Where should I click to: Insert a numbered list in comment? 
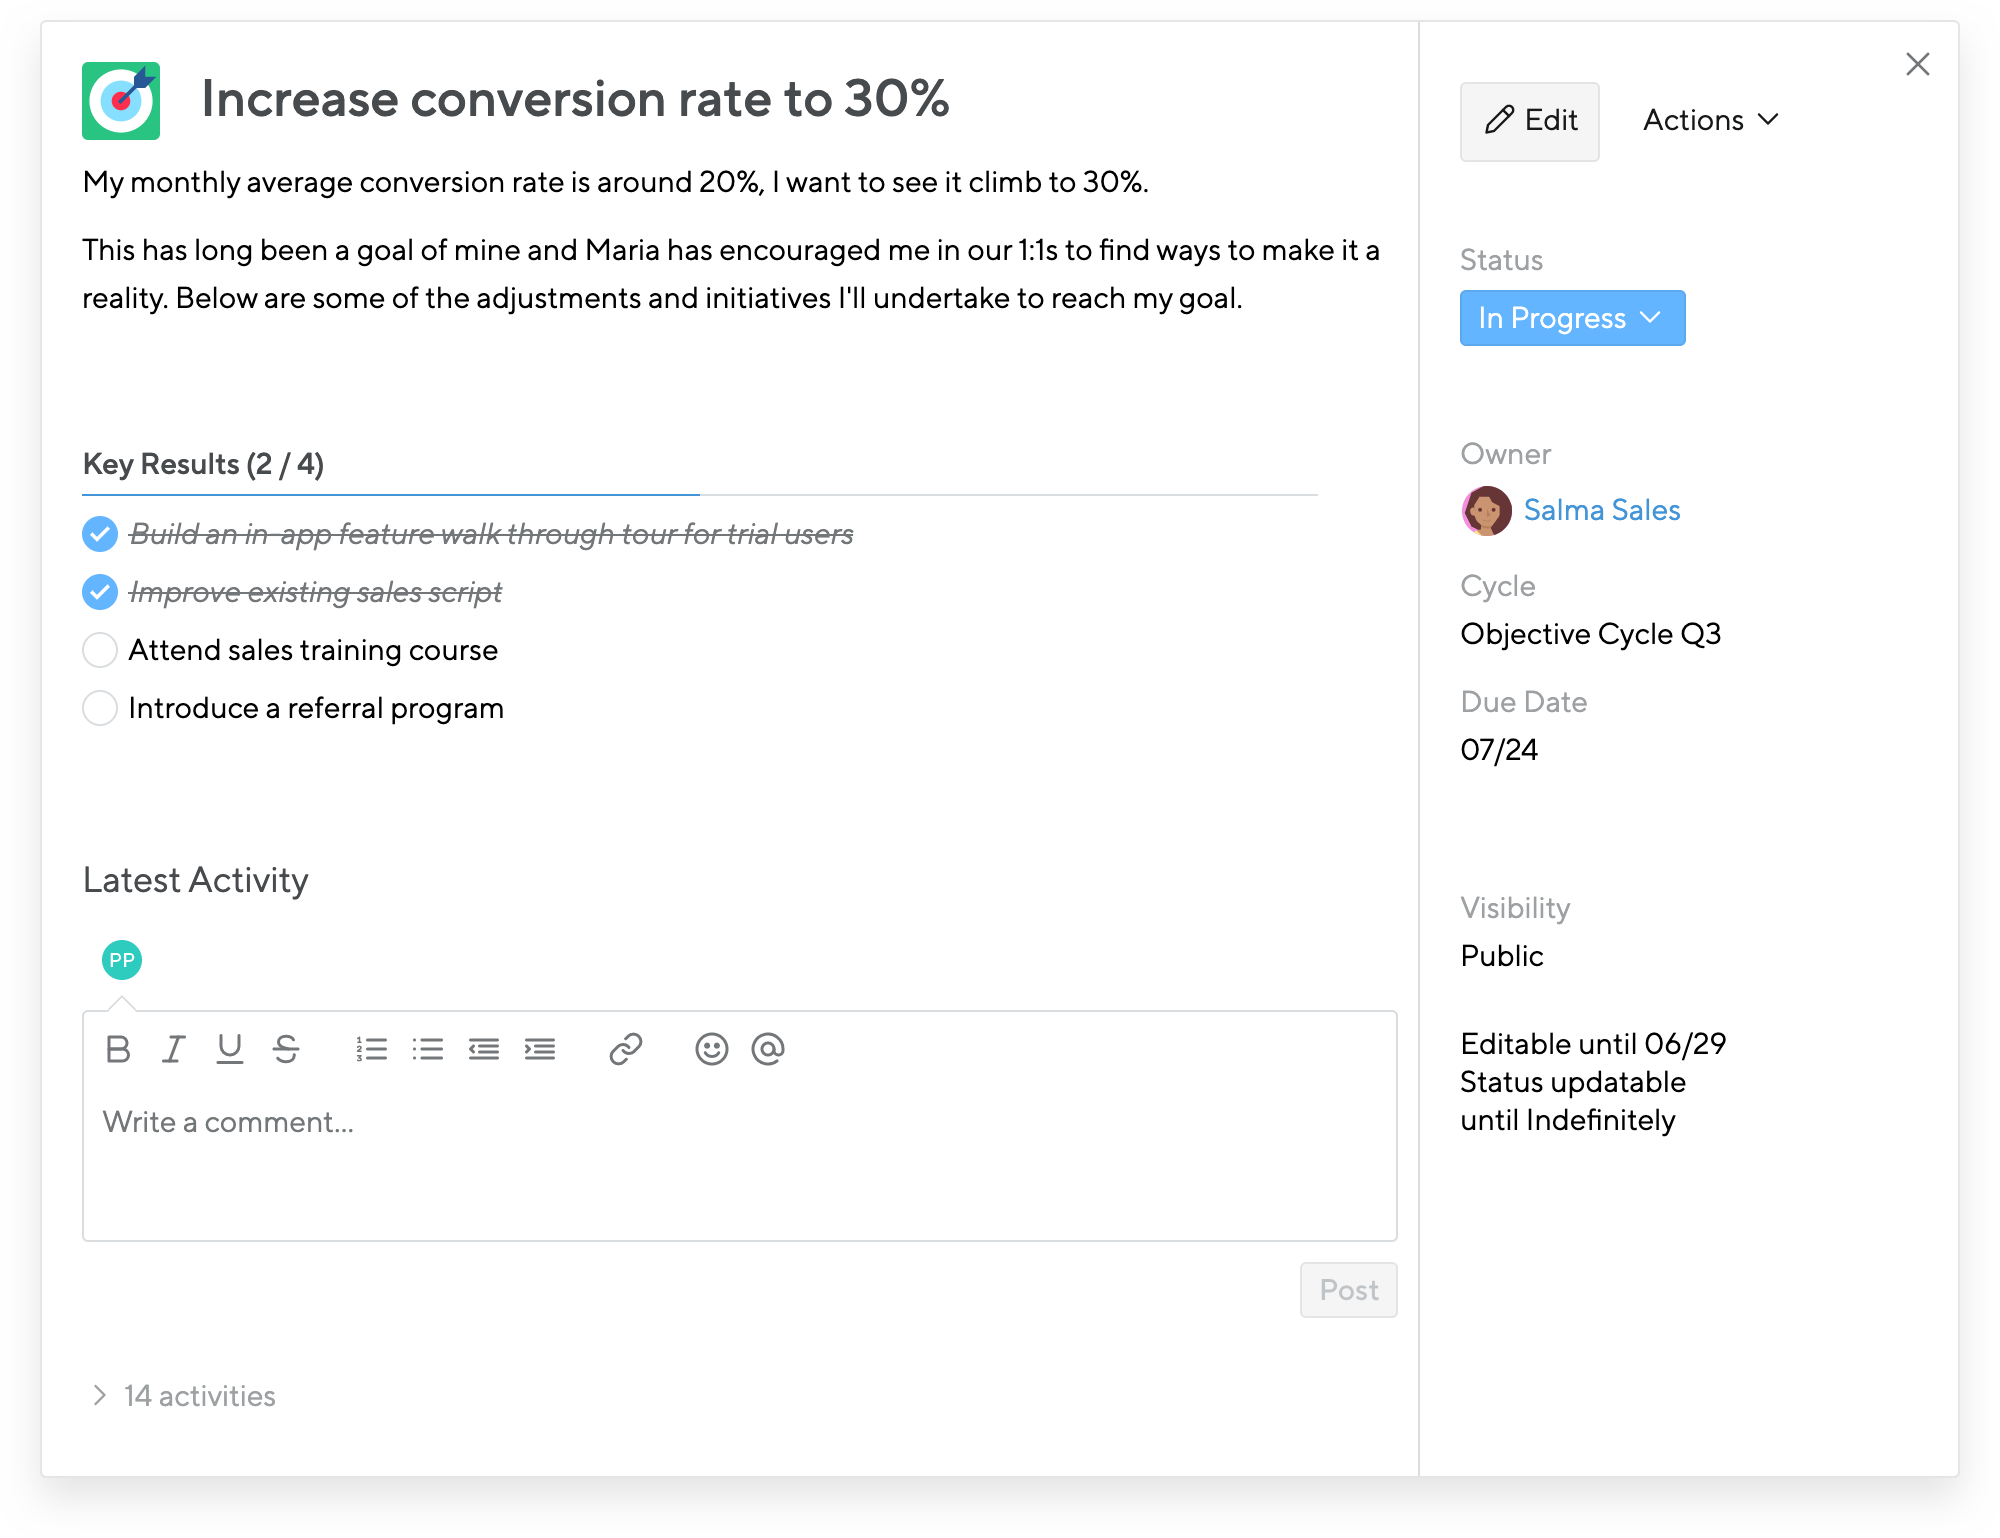click(371, 1049)
